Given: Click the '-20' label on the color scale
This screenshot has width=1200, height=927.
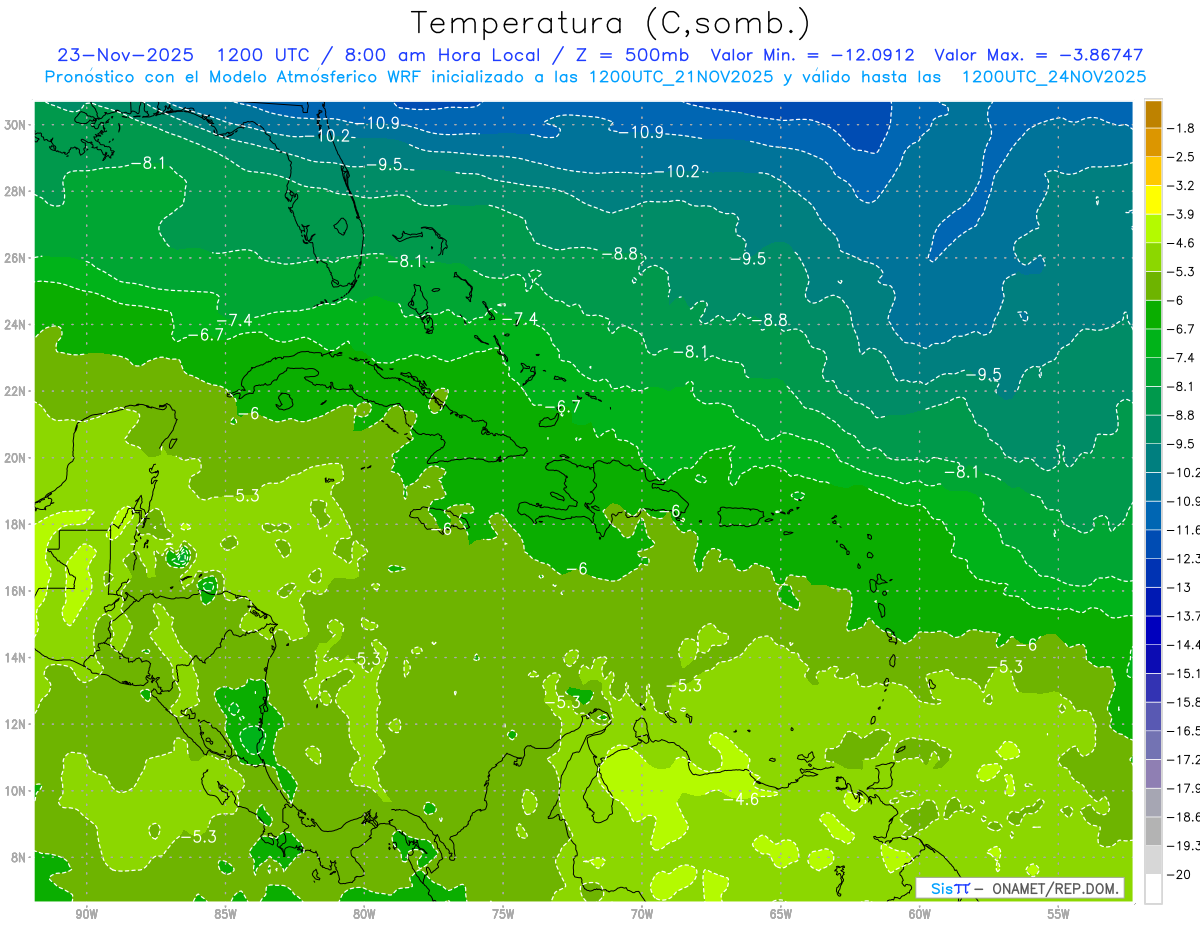Looking at the screenshot, I should click(x=1179, y=875).
